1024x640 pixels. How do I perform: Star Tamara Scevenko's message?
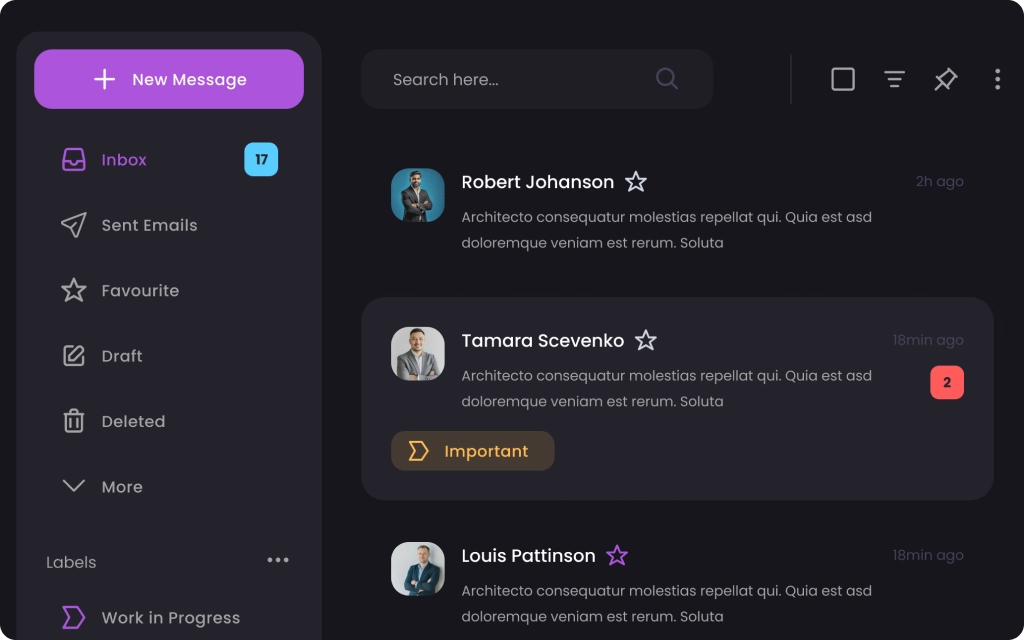pos(646,341)
